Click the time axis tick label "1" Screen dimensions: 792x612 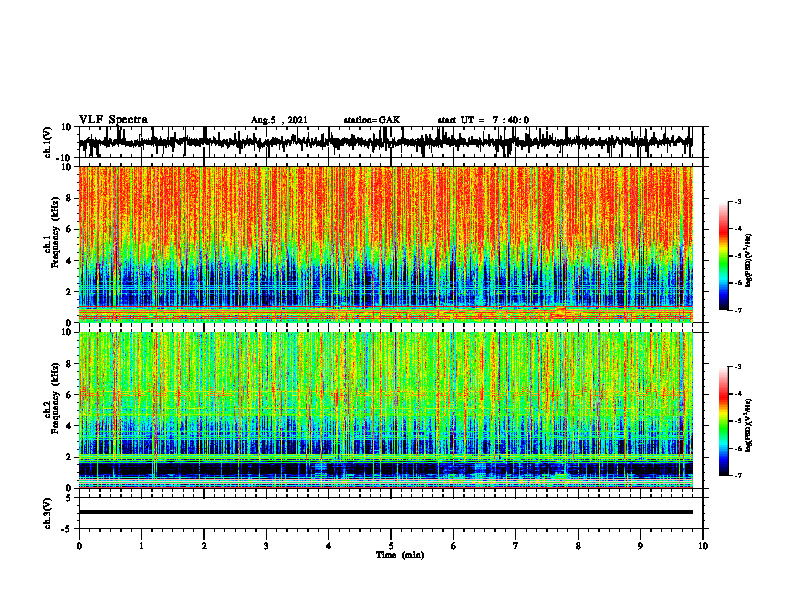click(141, 546)
